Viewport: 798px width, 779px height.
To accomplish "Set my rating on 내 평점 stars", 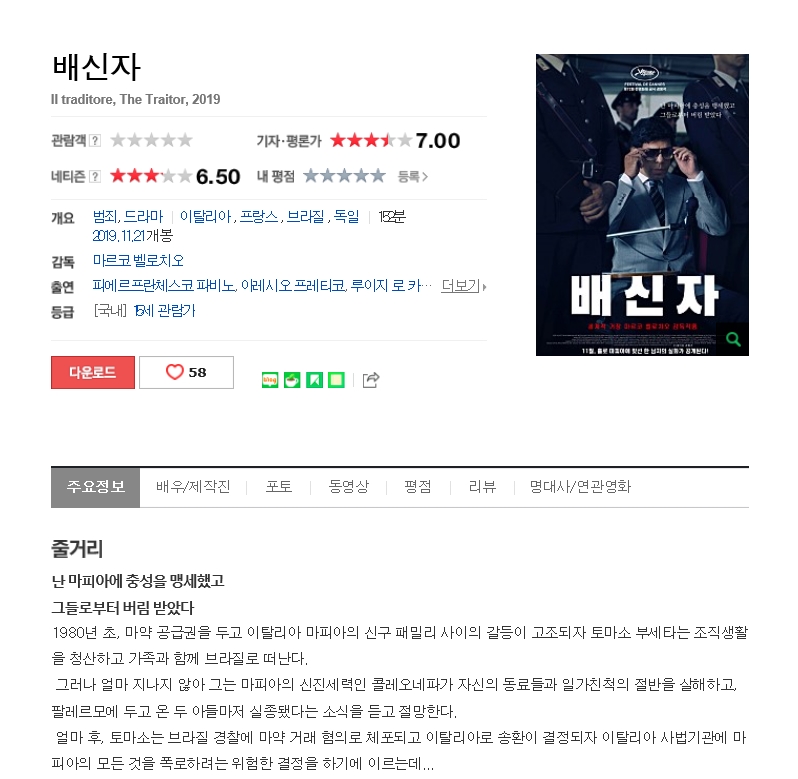I will pyautogui.click(x=345, y=177).
